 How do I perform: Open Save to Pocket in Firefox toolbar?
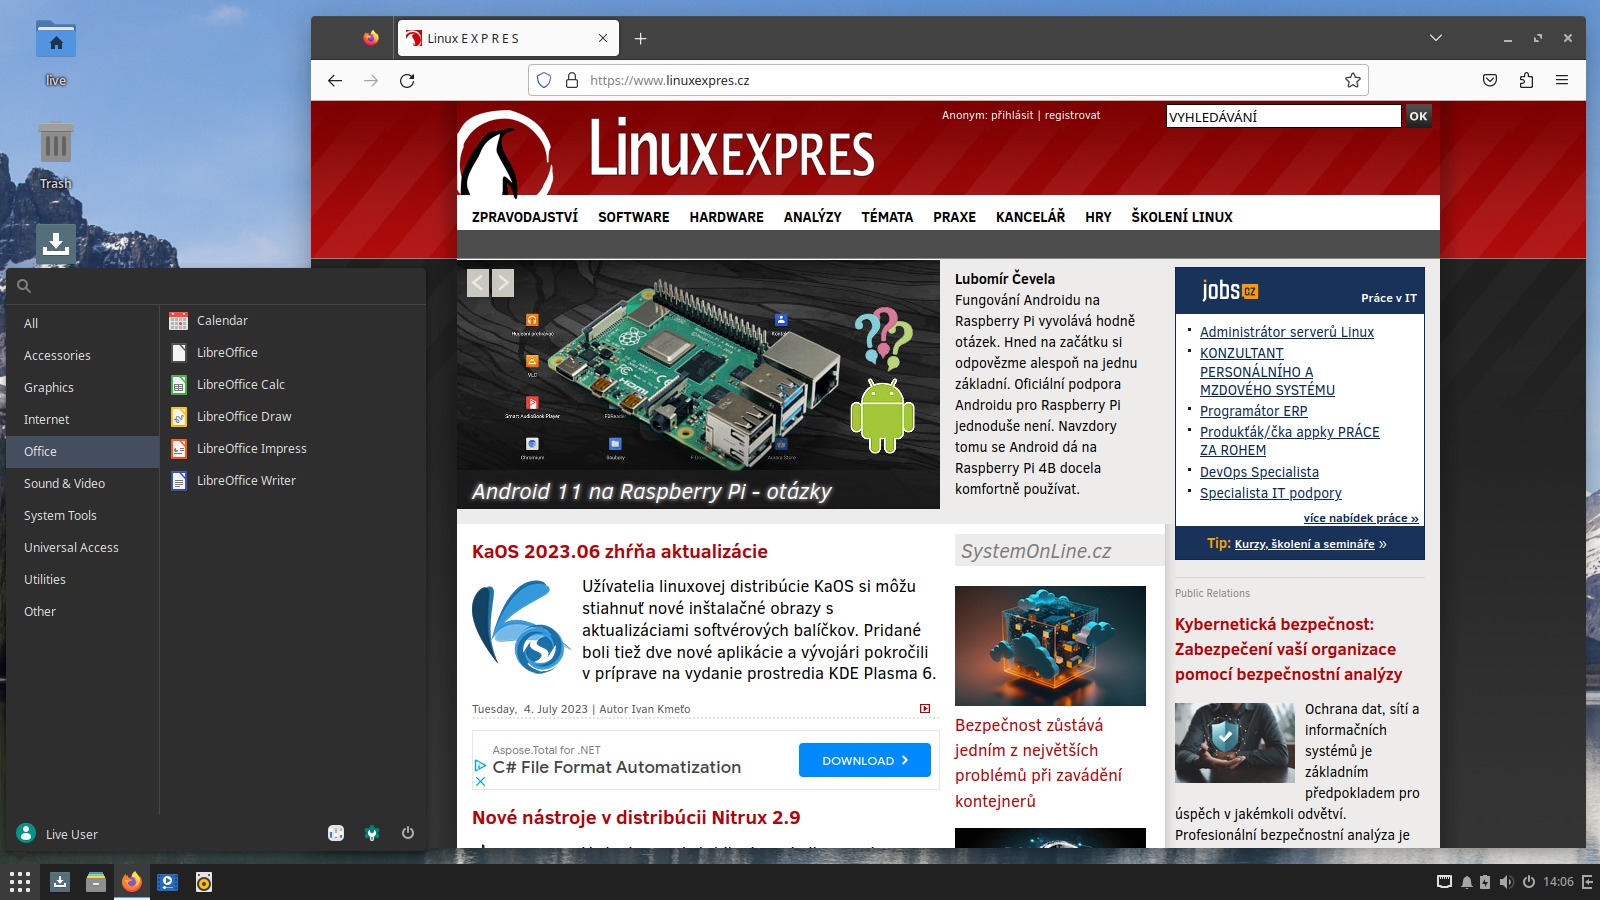click(x=1490, y=81)
